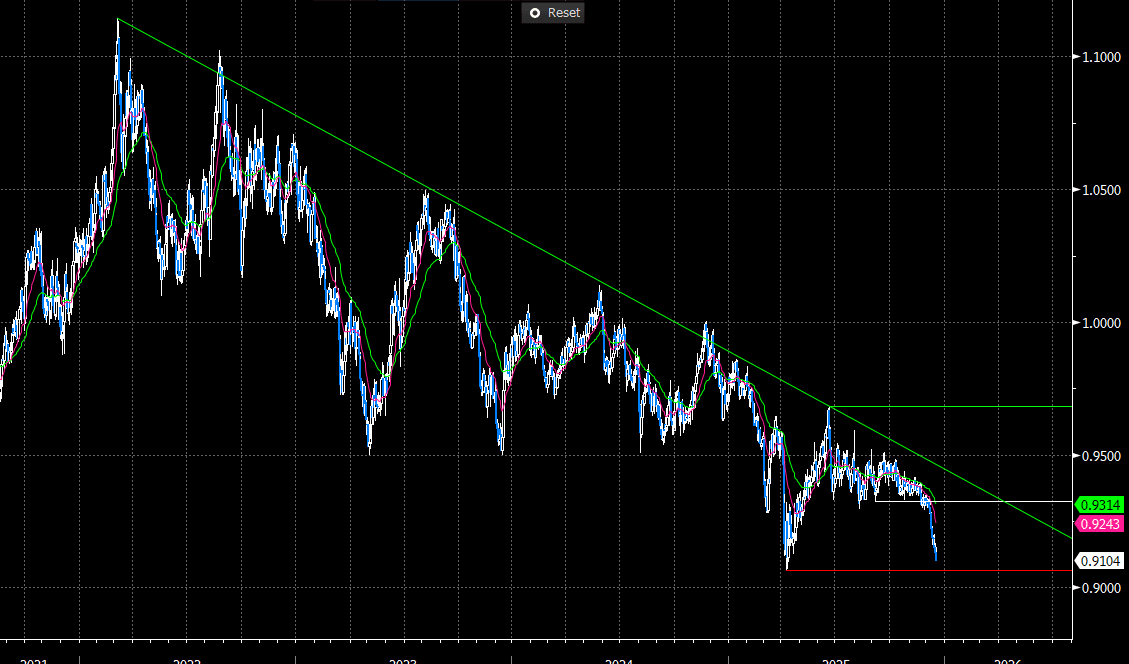Viewport: 1129px width, 664px height.
Task: Click the 0.9000 price axis label
Action: pyautogui.click(x=1100, y=588)
